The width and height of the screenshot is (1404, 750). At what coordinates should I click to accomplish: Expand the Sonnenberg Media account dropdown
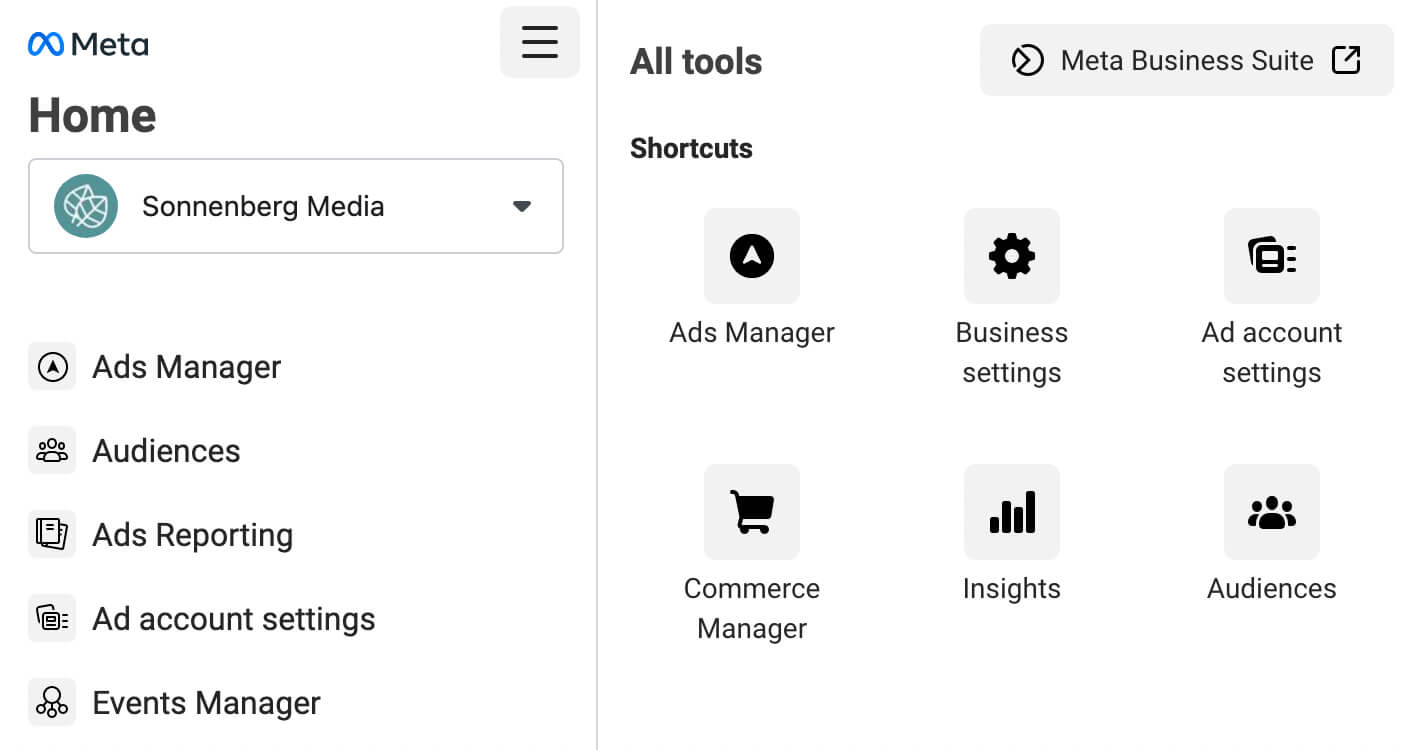pyautogui.click(x=296, y=206)
